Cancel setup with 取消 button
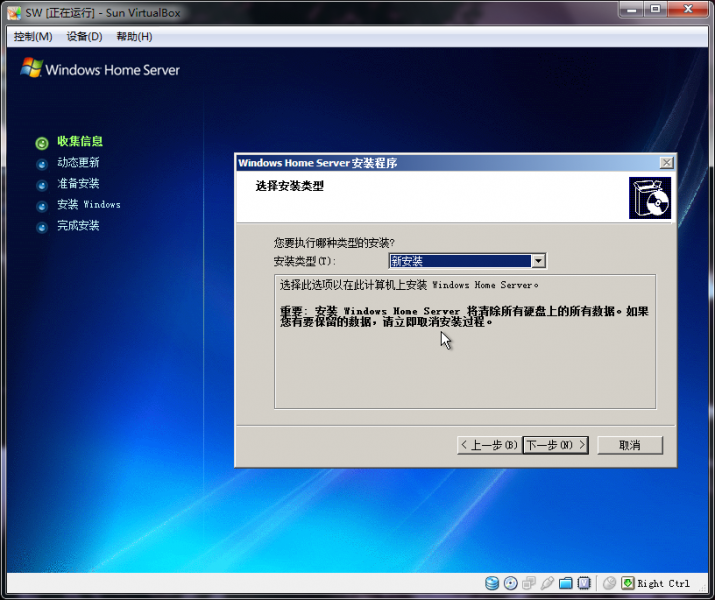 click(x=630, y=445)
